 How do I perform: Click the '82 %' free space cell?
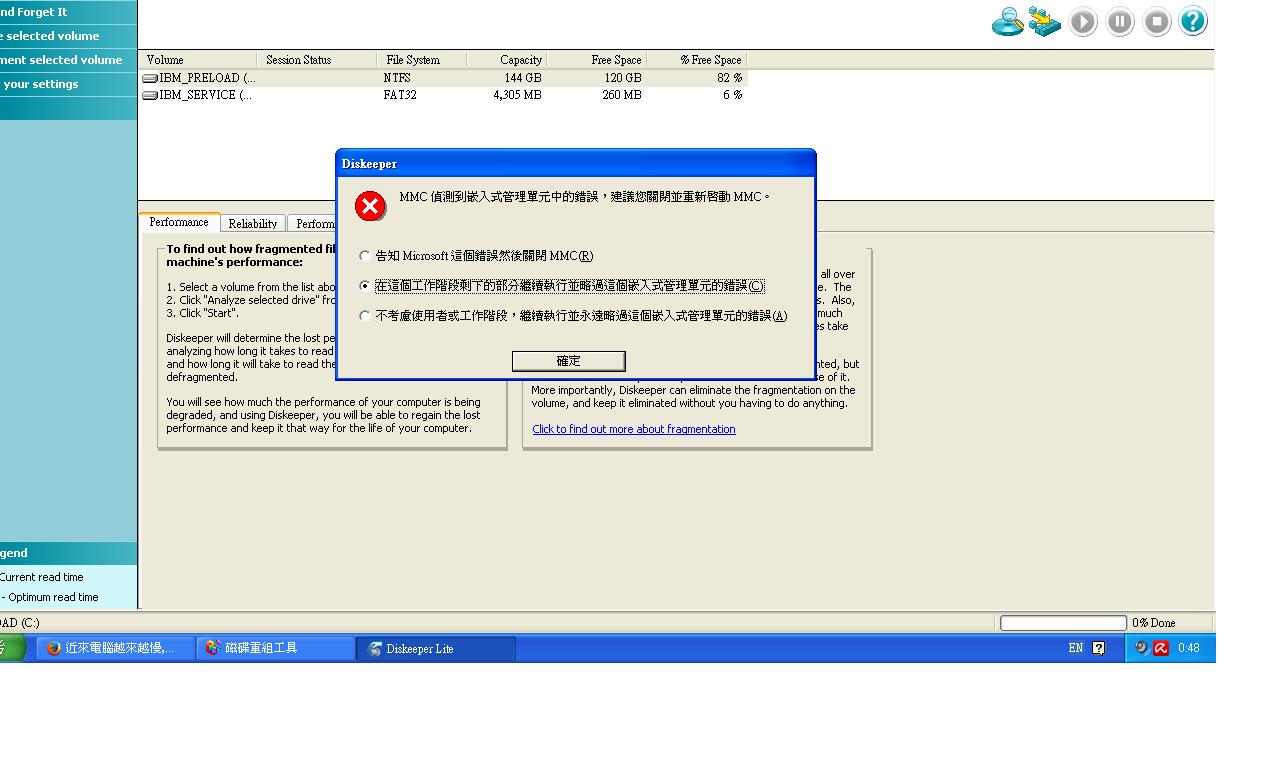pos(729,78)
